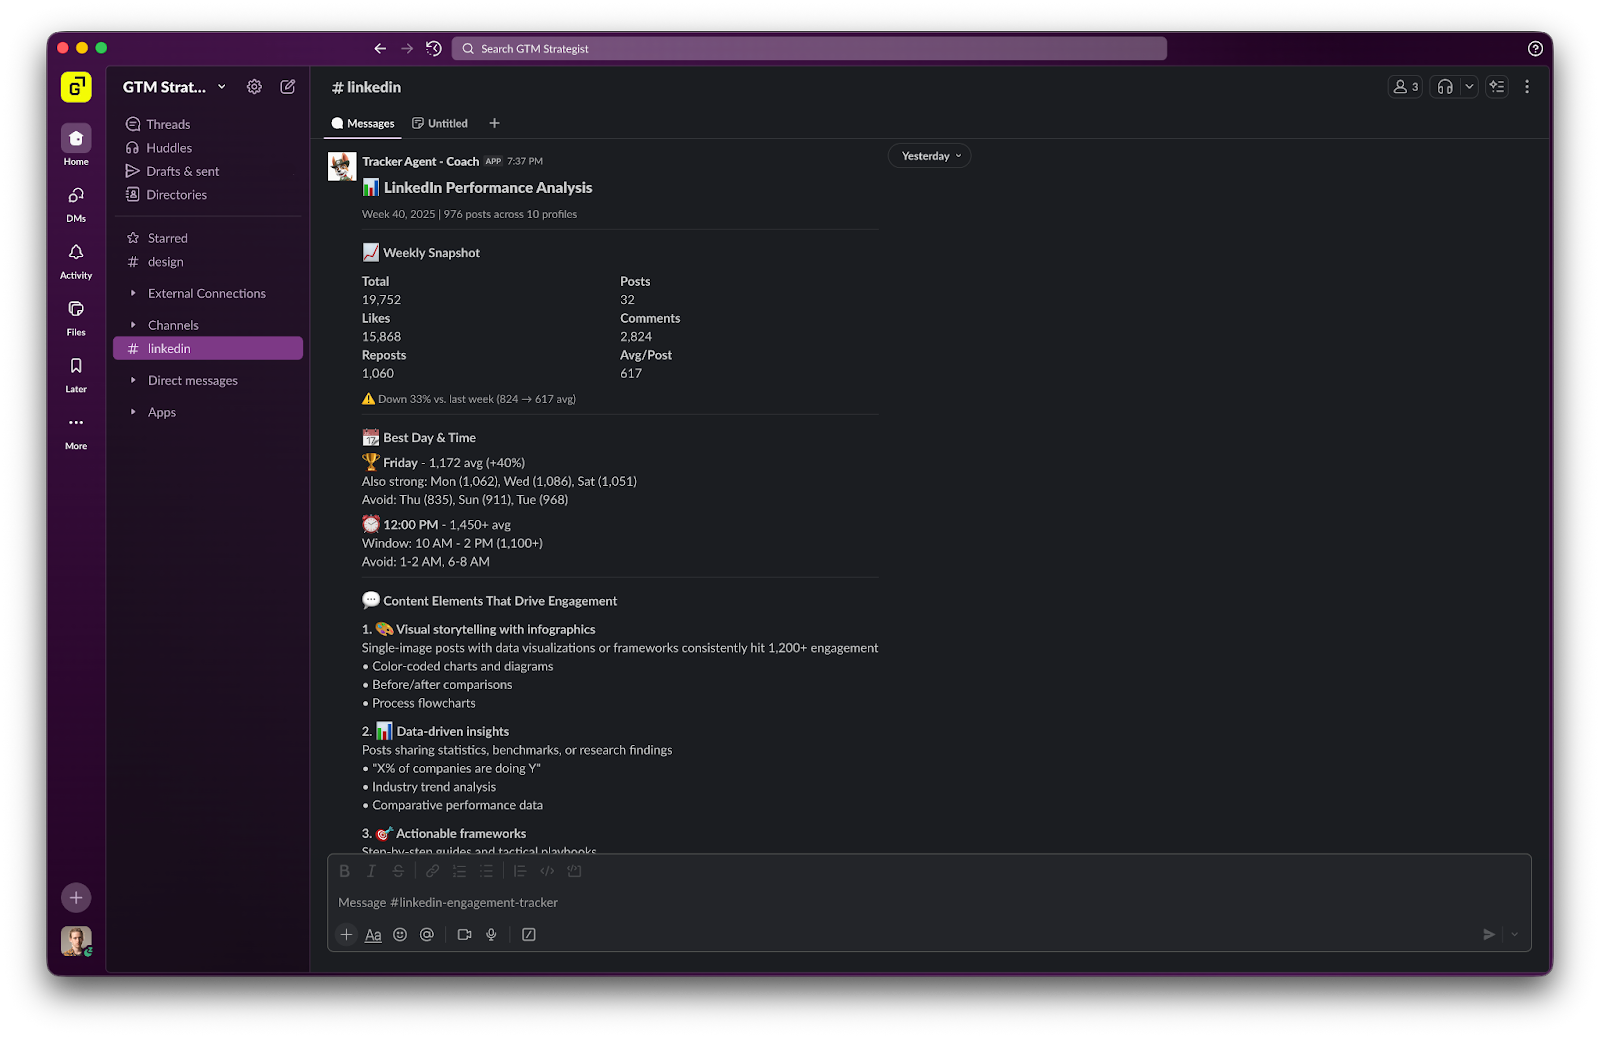Open workspace settings gear
Image resolution: width=1600 pixels, height=1038 pixels.
pyautogui.click(x=254, y=87)
